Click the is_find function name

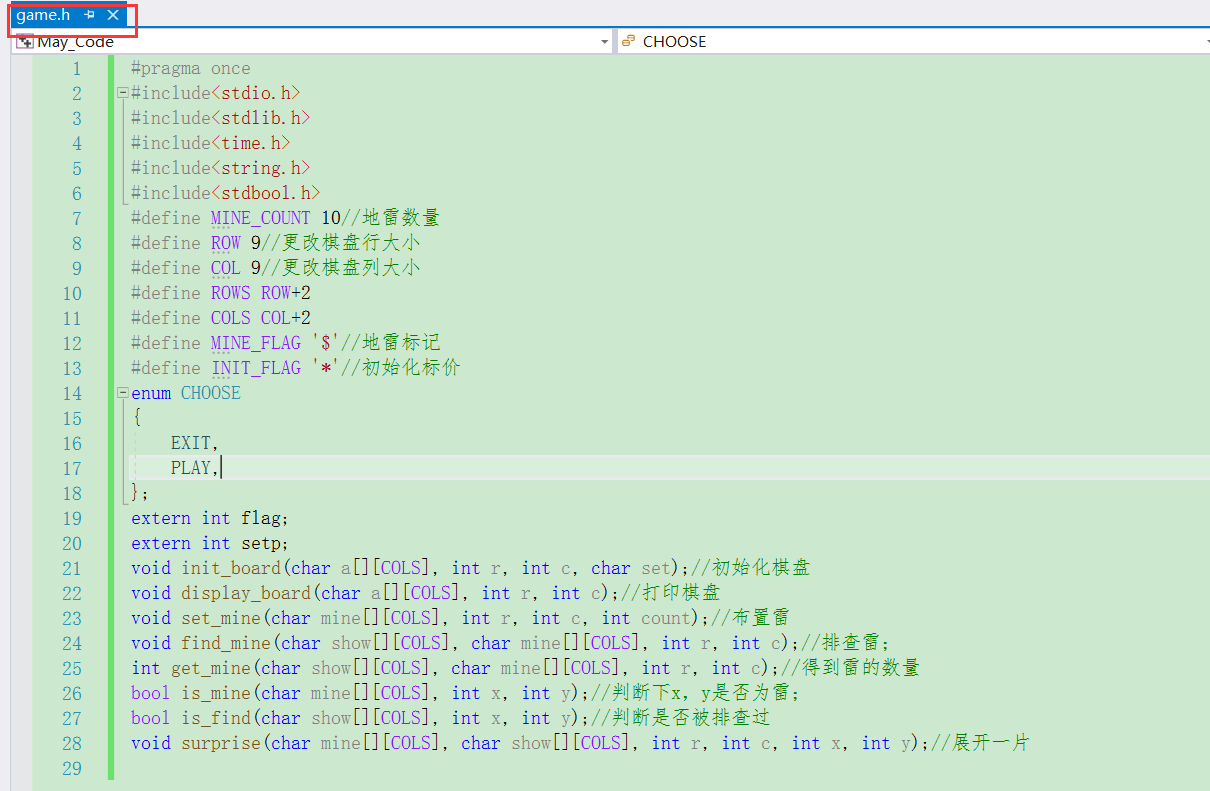(x=216, y=718)
